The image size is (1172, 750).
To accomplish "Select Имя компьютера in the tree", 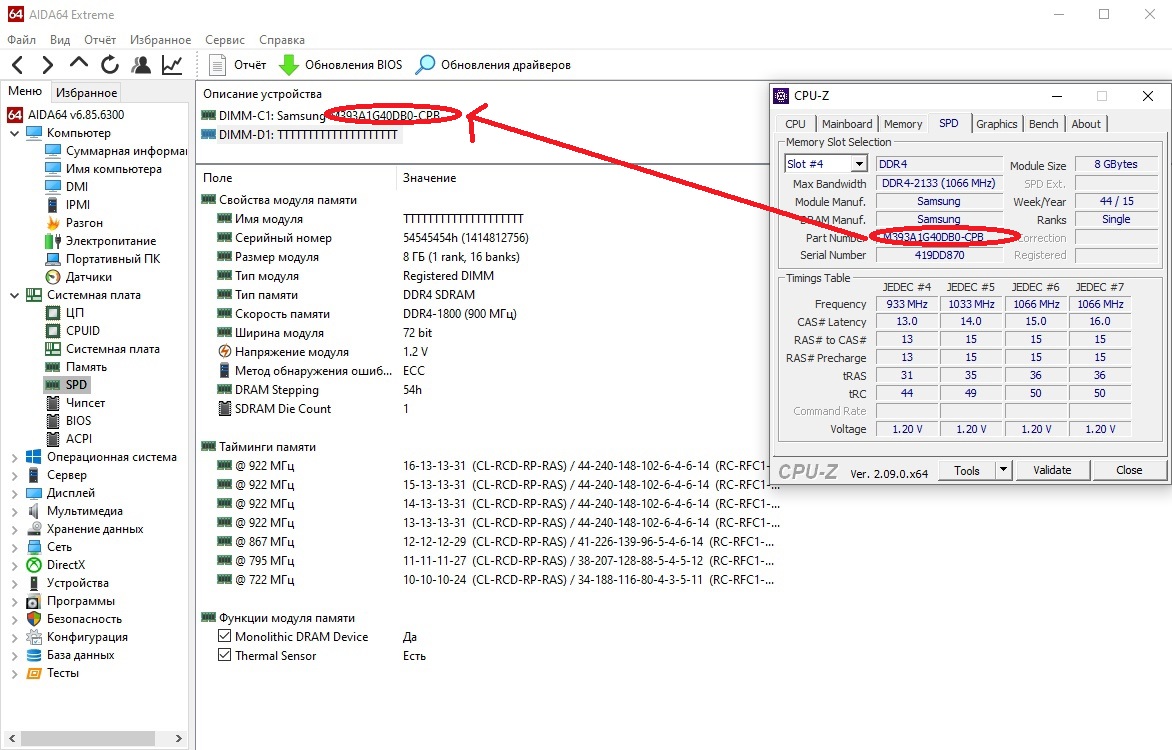I will coord(103,169).
